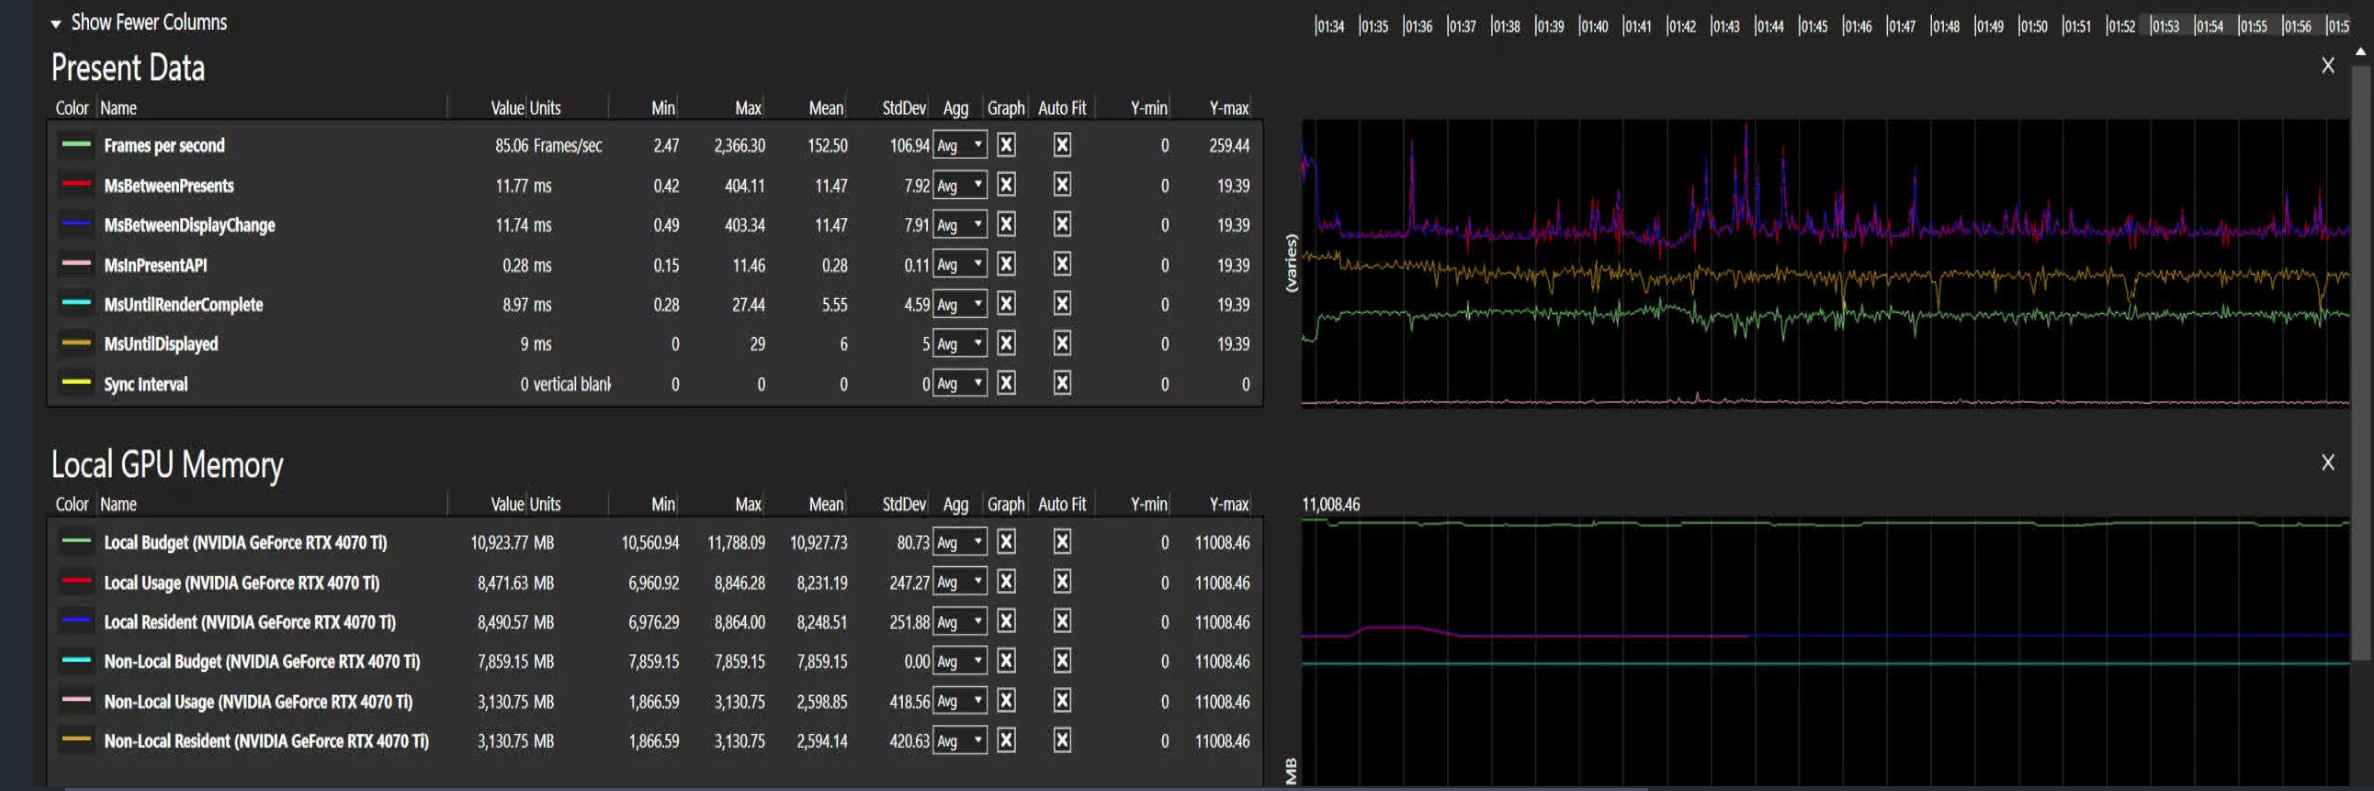Toggle Auto Fit for Non-Local Budget
This screenshot has width=2374, height=791.
coord(1062,661)
